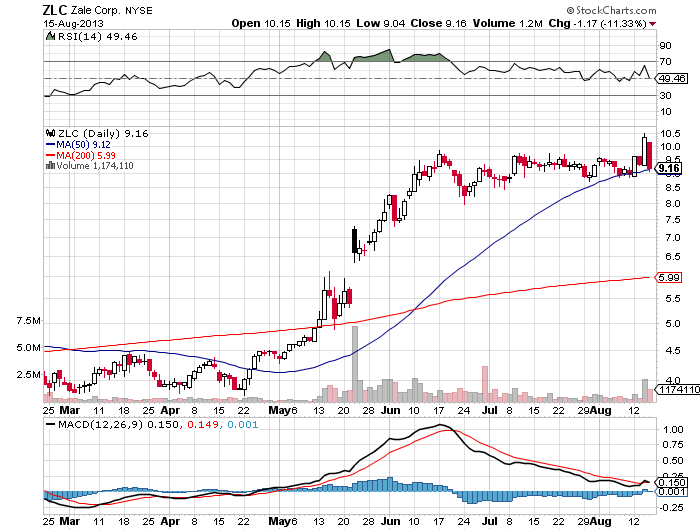Image resolution: width=700 pixels, height=530 pixels.
Task: Click the RSI 49.46 value tag on axis
Action: (672, 79)
